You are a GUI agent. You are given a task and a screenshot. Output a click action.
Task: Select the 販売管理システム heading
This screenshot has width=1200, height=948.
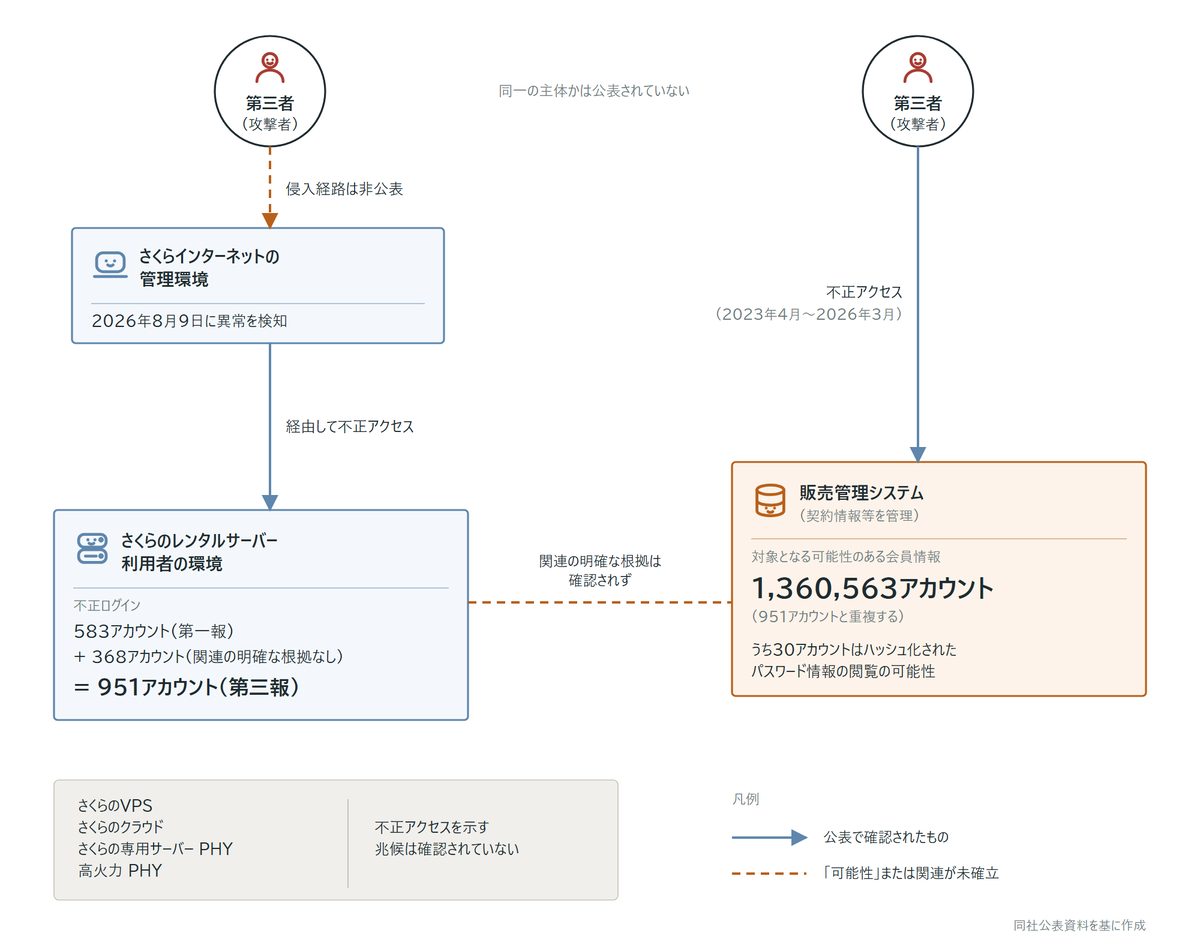pos(861,492)
